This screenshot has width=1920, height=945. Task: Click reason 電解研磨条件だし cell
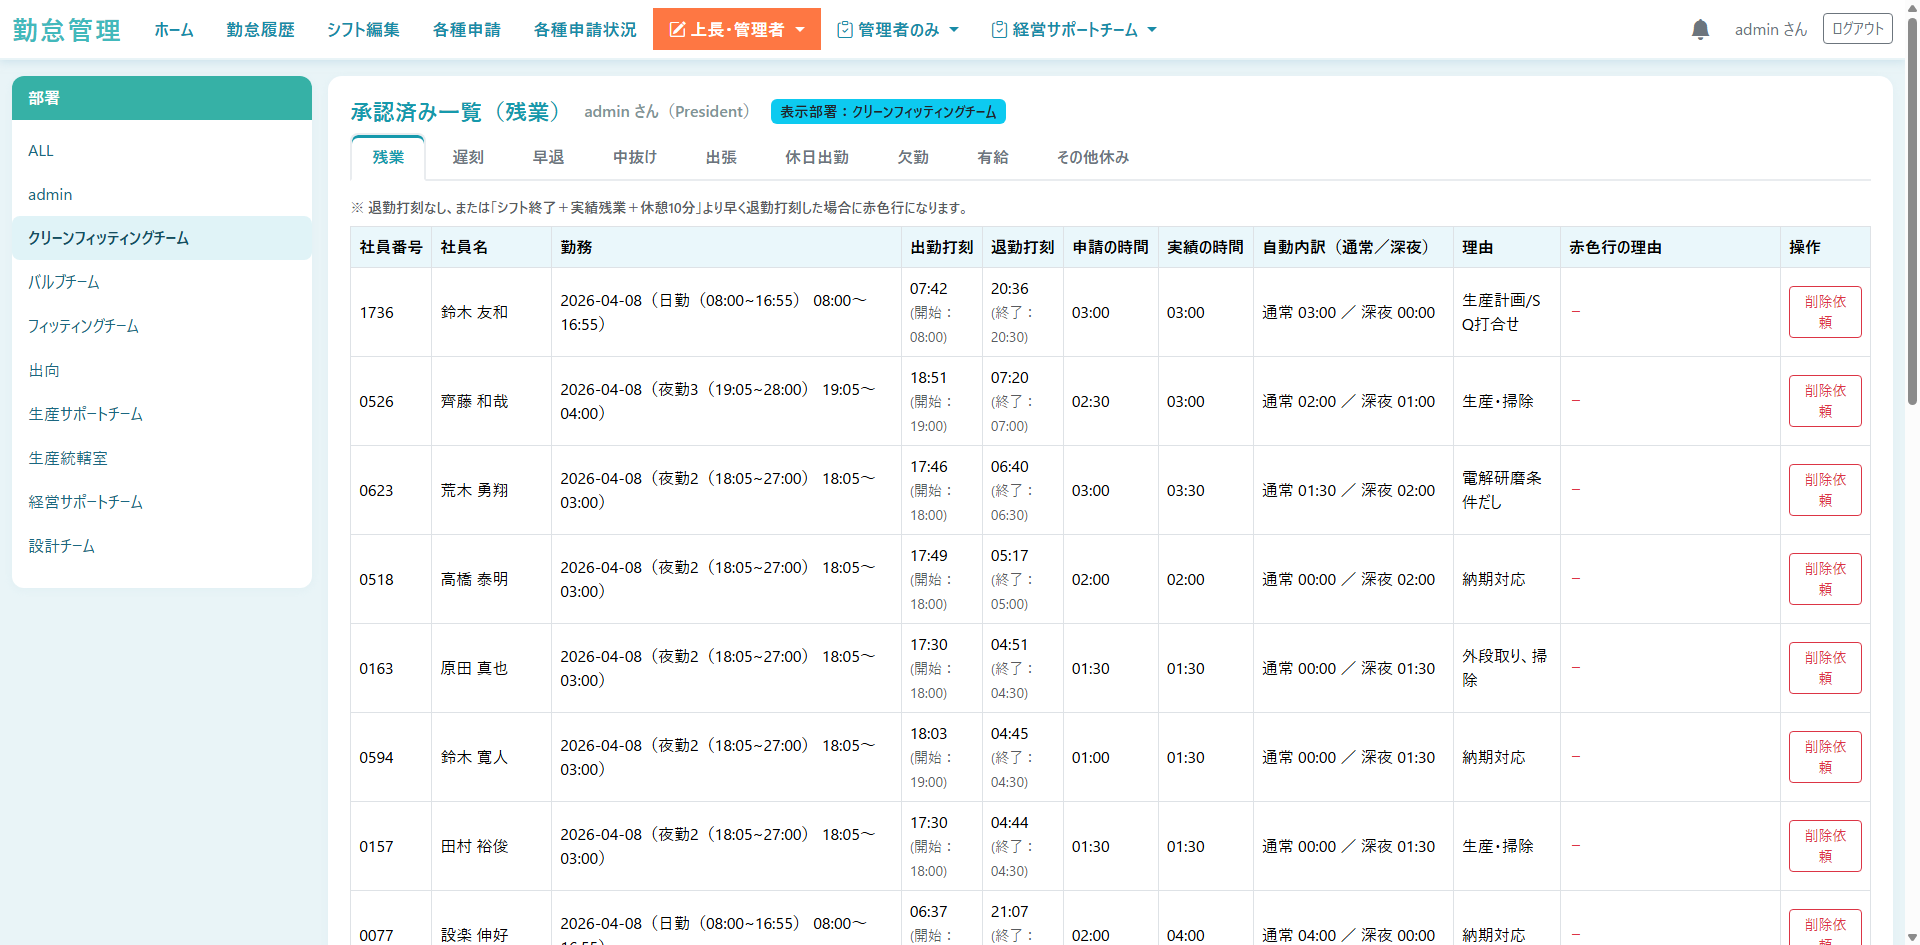coord(1506,490)
